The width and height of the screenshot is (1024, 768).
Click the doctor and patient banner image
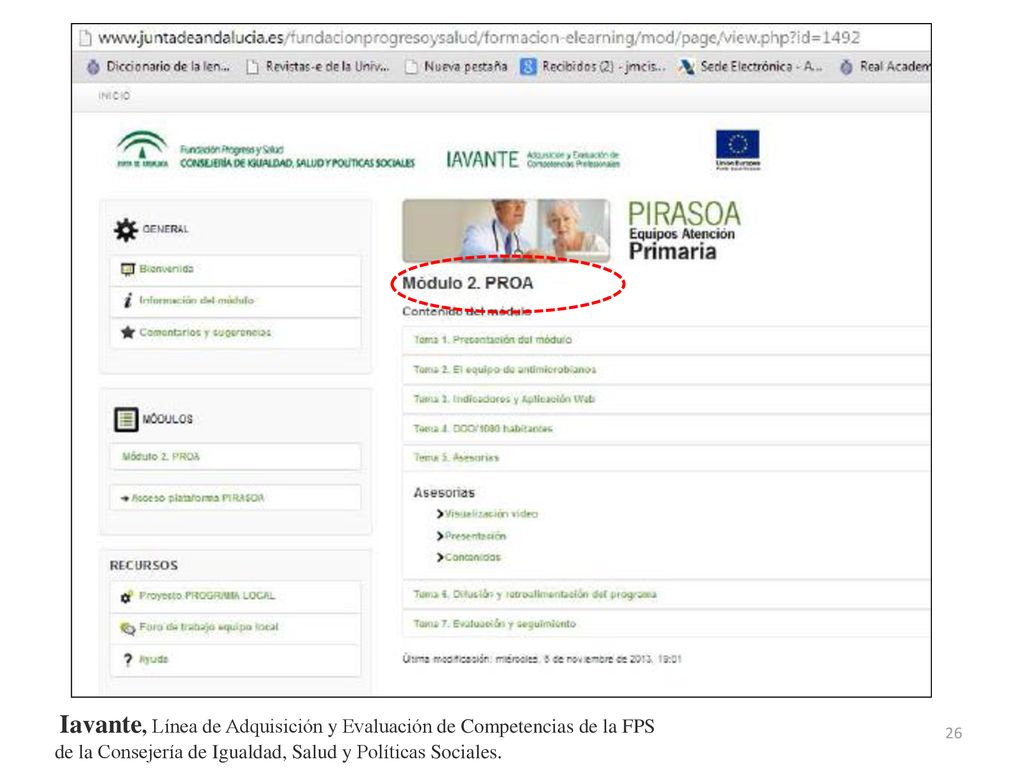pyautogui.click(x=506, y=231)
